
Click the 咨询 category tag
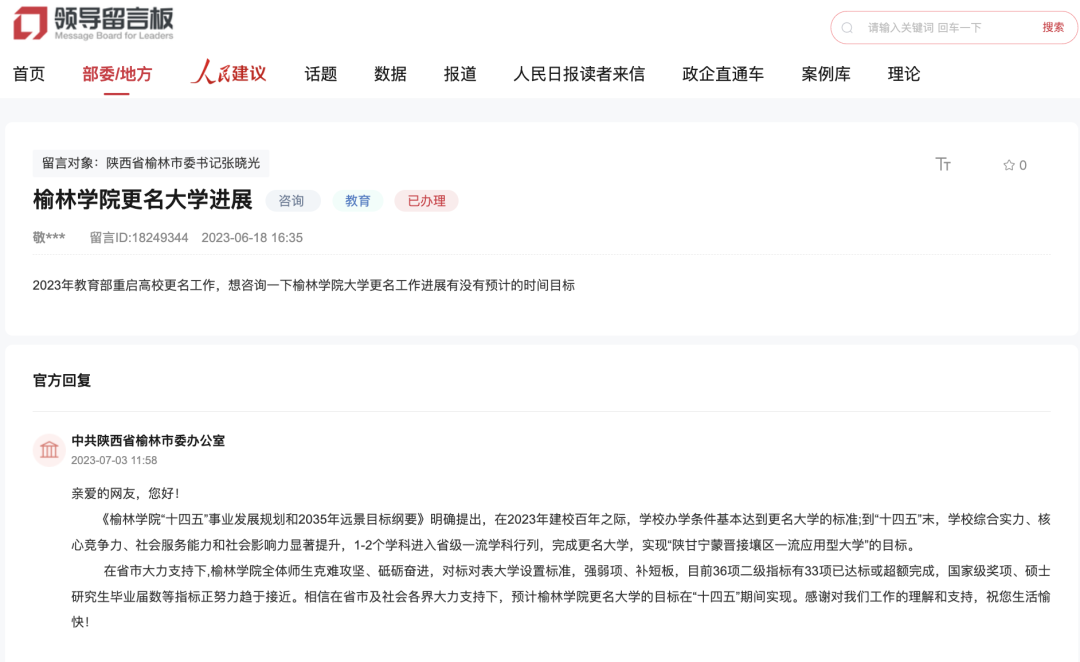tap(292, 200)
